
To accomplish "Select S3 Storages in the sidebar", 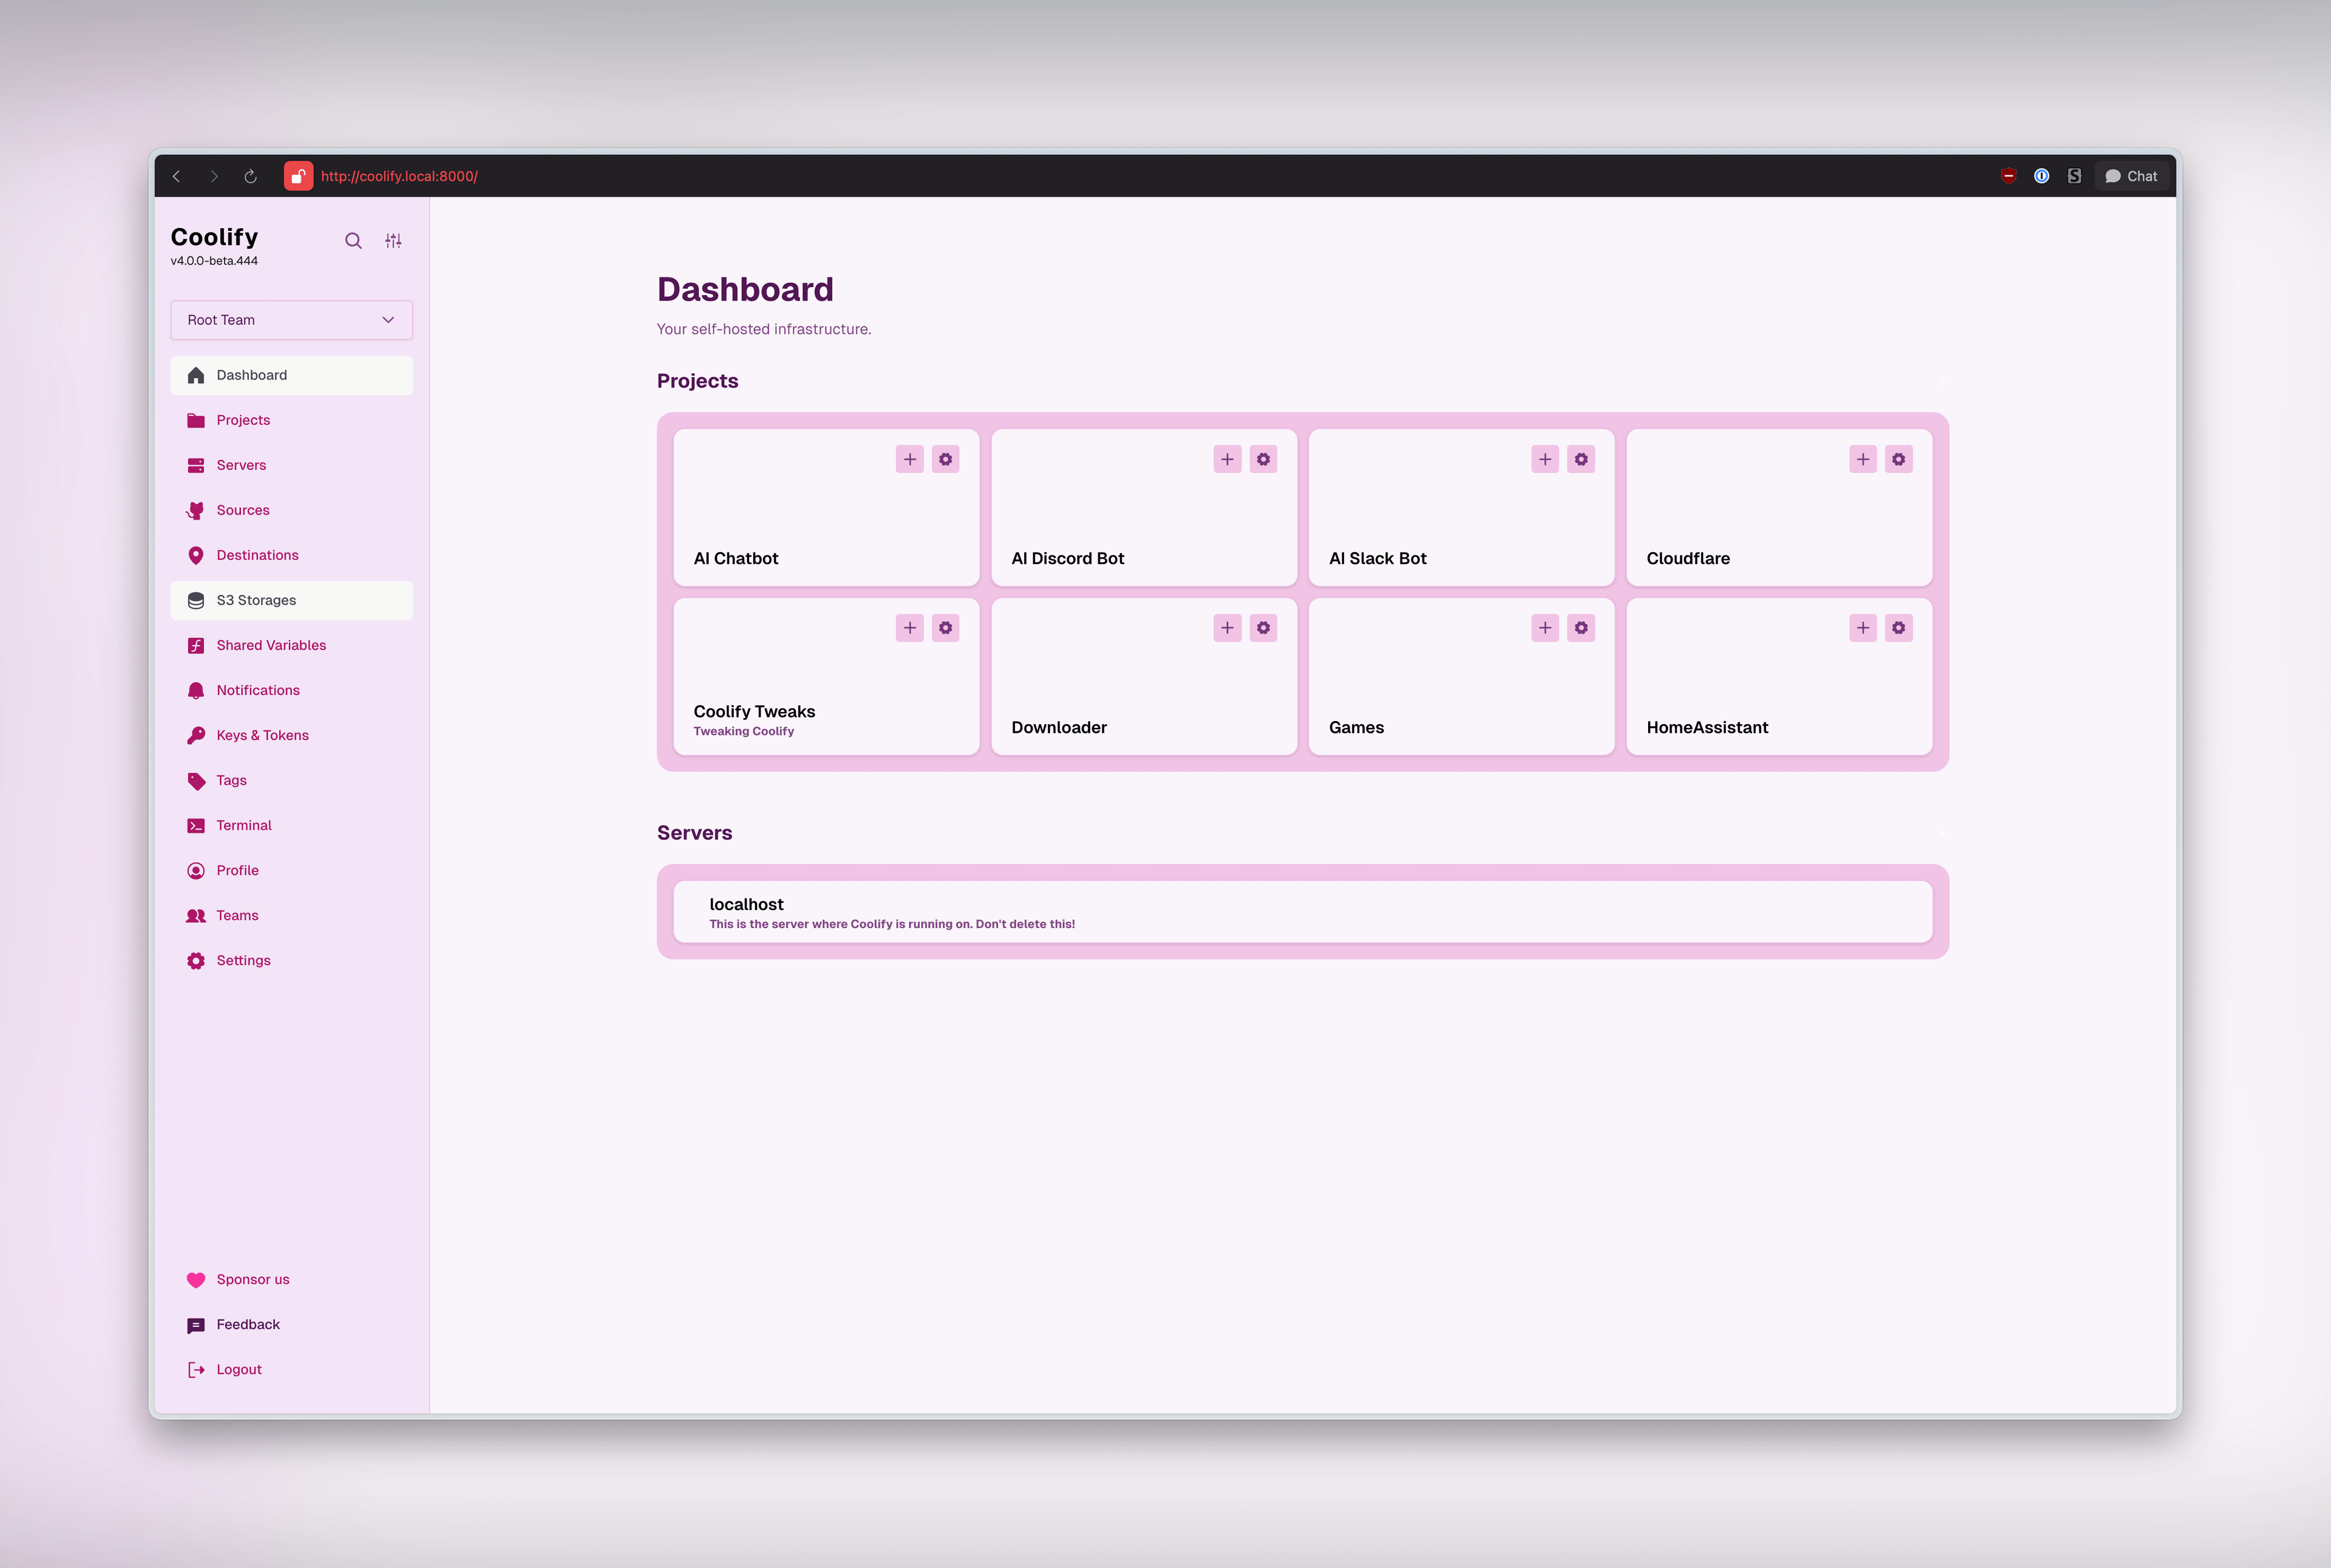I will click(x=256, y=600).
